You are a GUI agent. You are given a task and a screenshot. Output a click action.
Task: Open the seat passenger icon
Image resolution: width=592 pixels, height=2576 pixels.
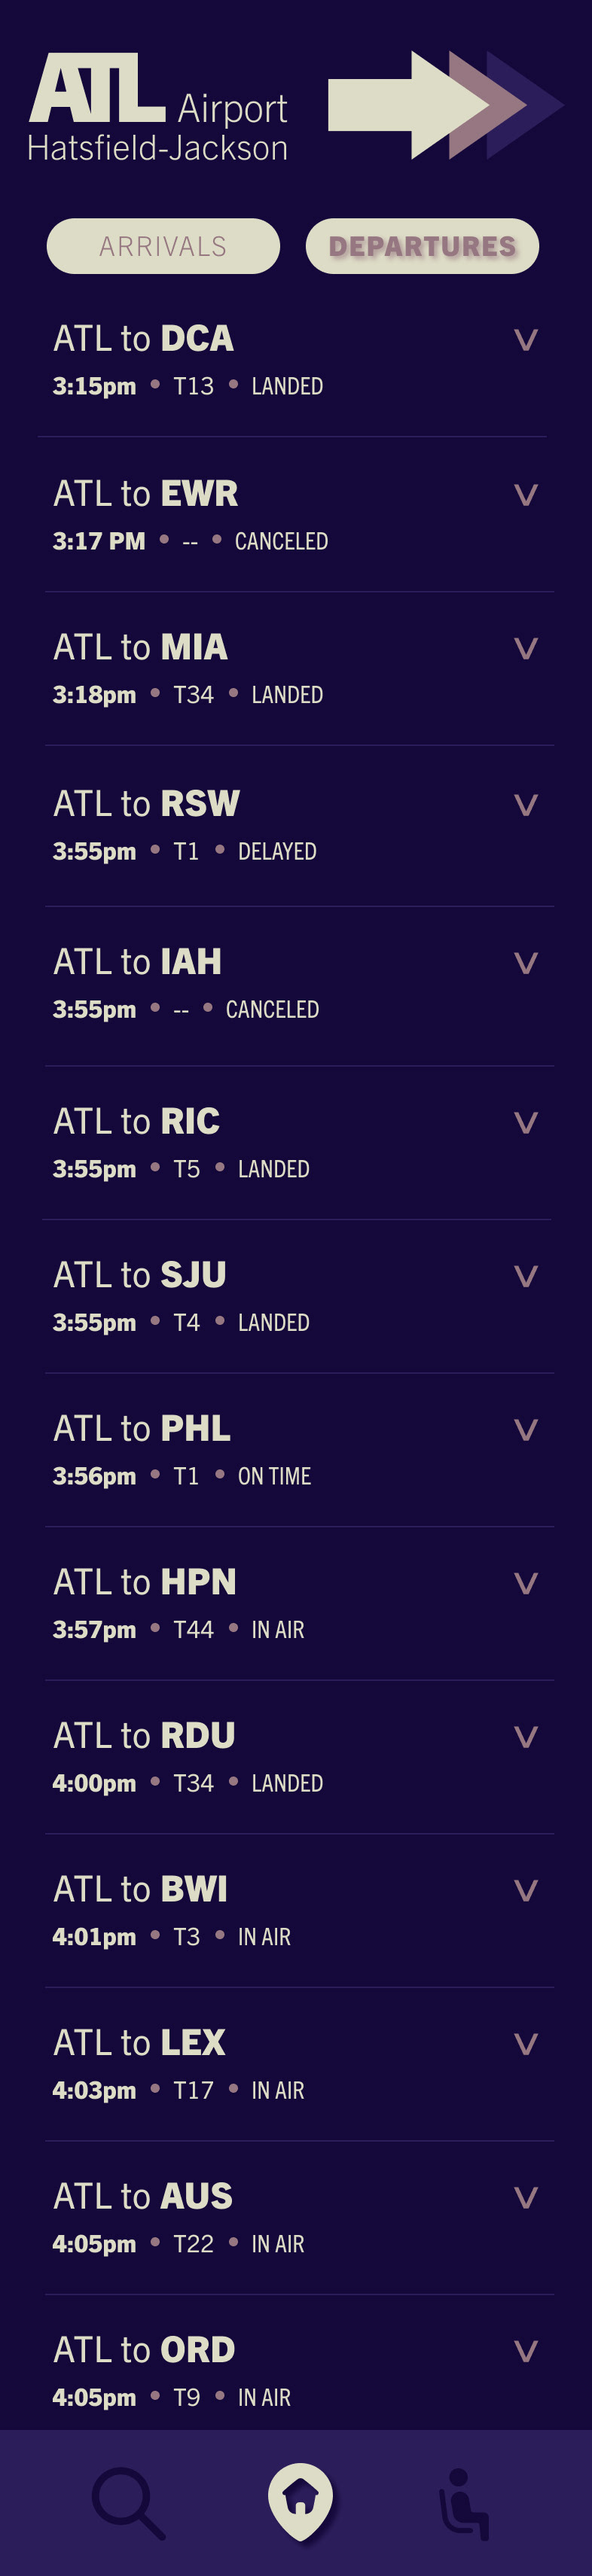point(465,2504)
